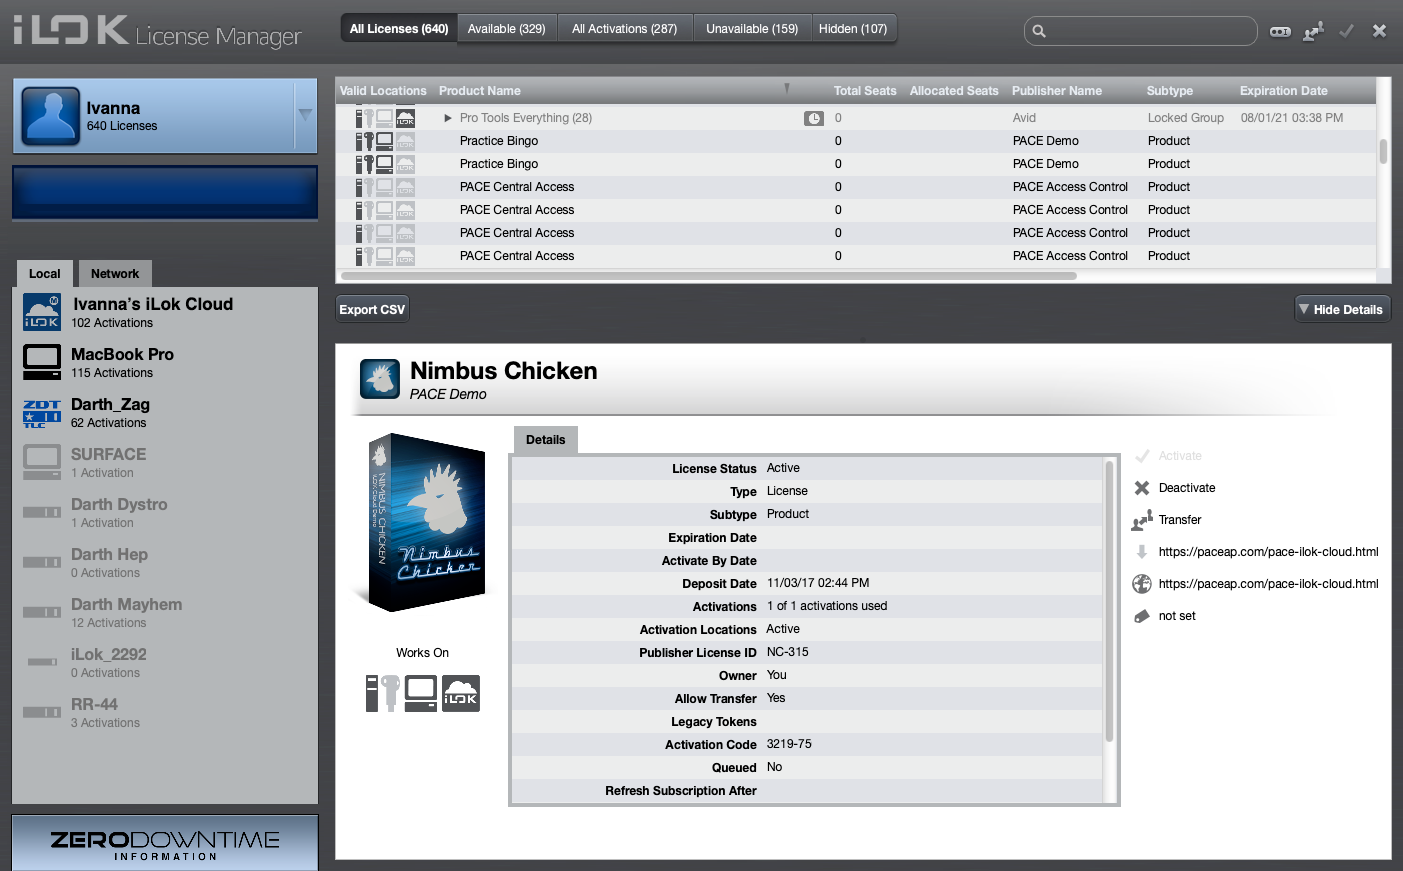Click the Transfer icon in details panel

pyautogui.click(x=1142, y=520)
